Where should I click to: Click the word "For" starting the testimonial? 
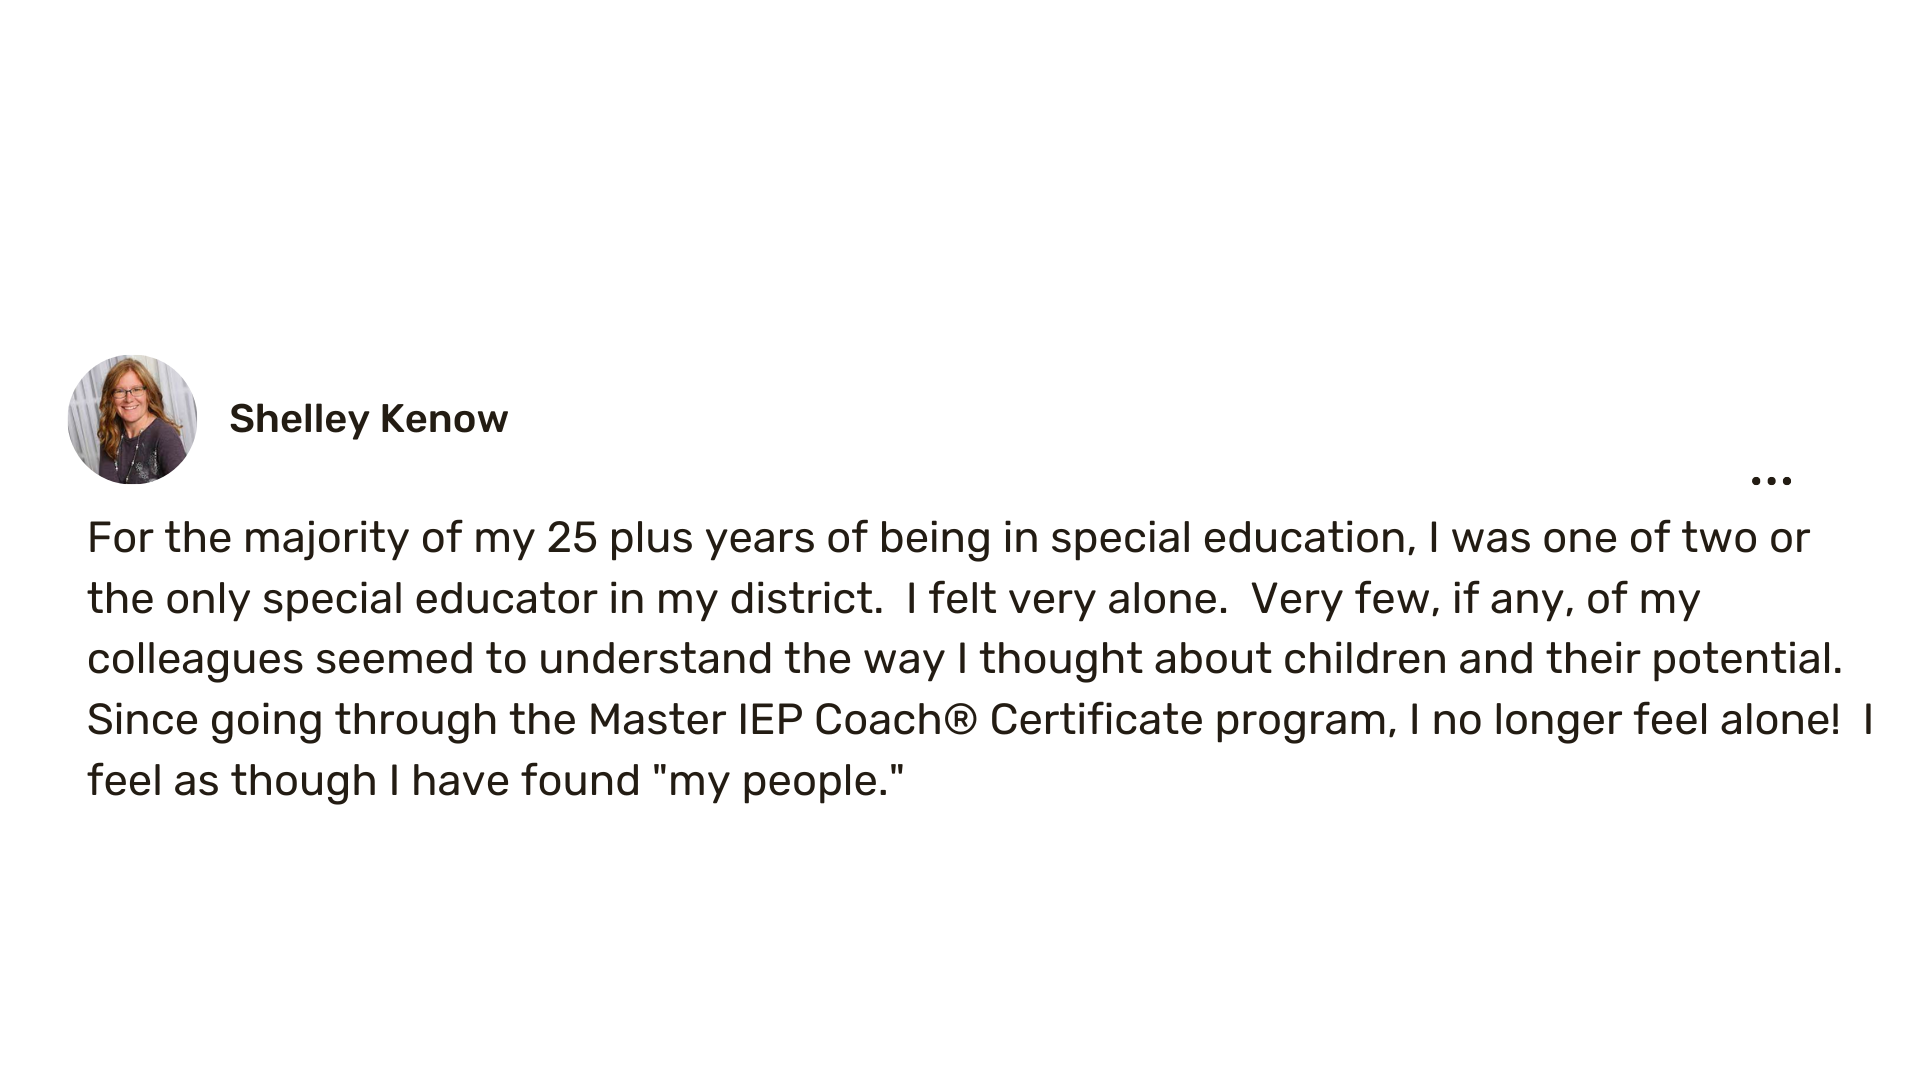coord(119,538)
